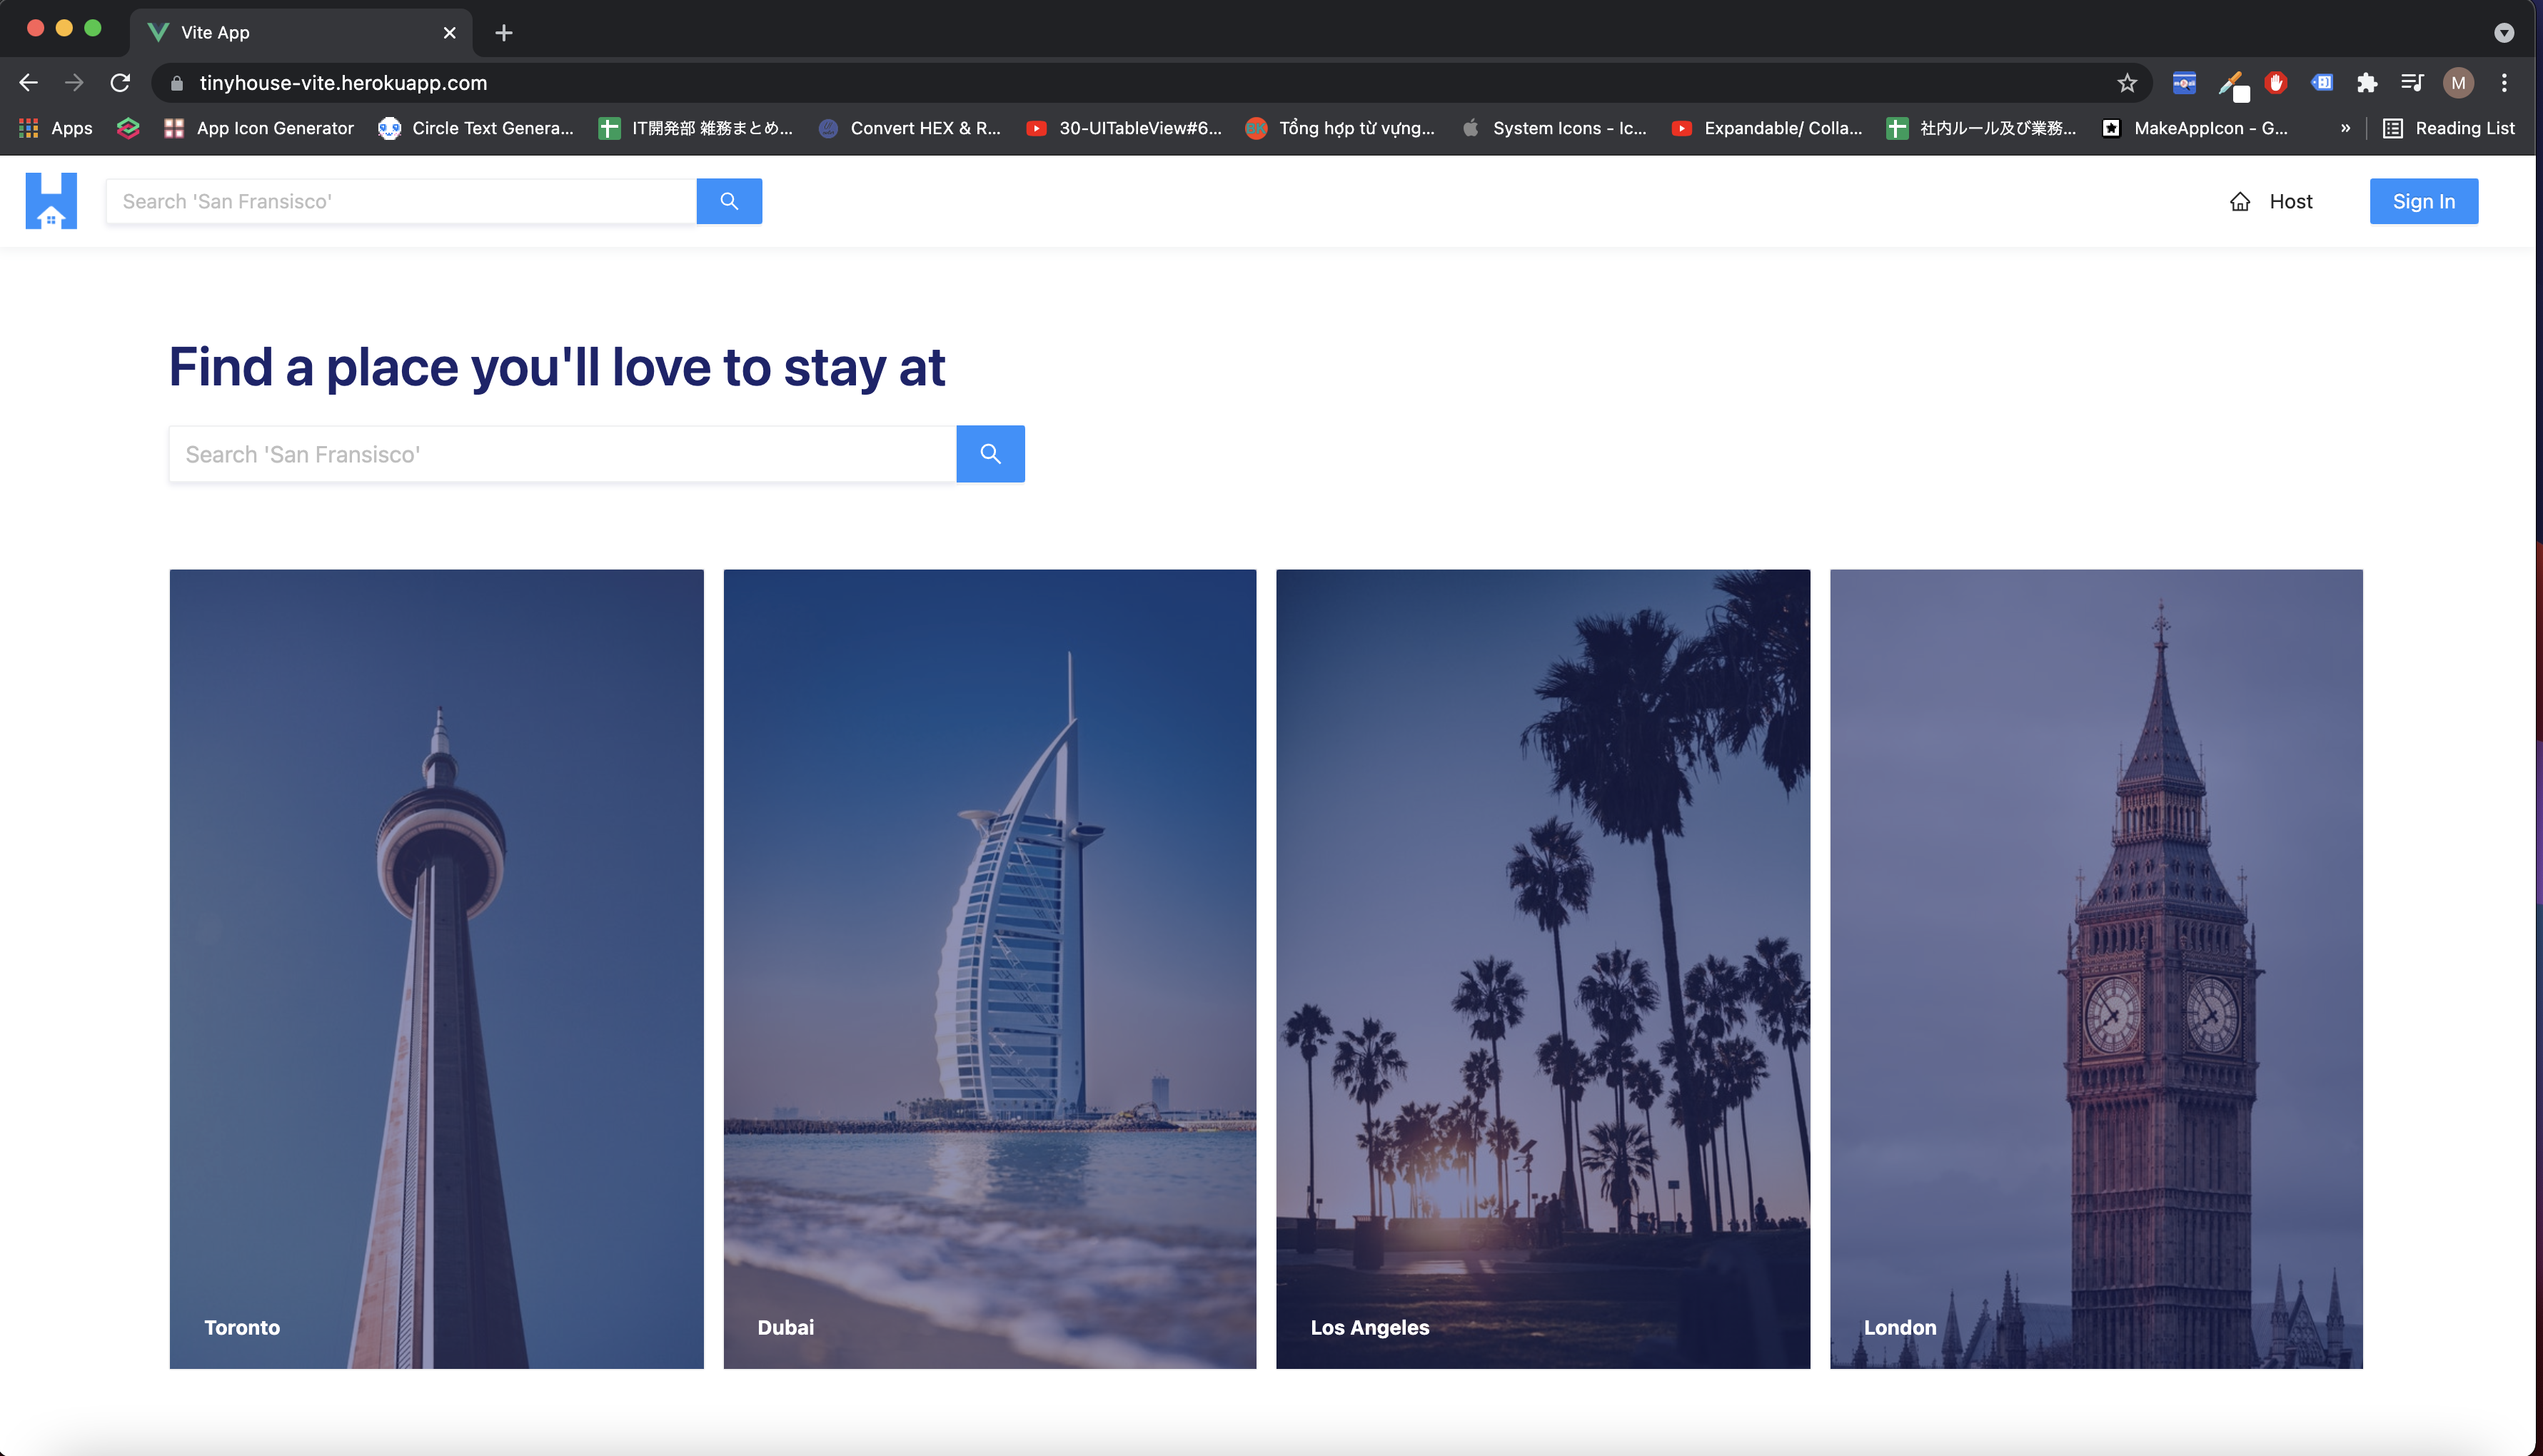Viewport: 2543px width, 1456px height.
Task: Click the Sign In button
Action: (2423, 201)
